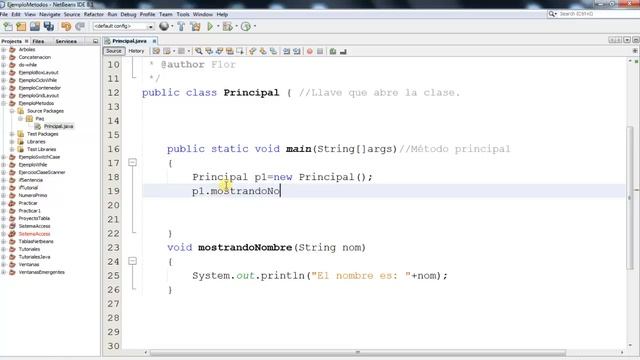Click the Undo arrow icon

click(66, 27)
